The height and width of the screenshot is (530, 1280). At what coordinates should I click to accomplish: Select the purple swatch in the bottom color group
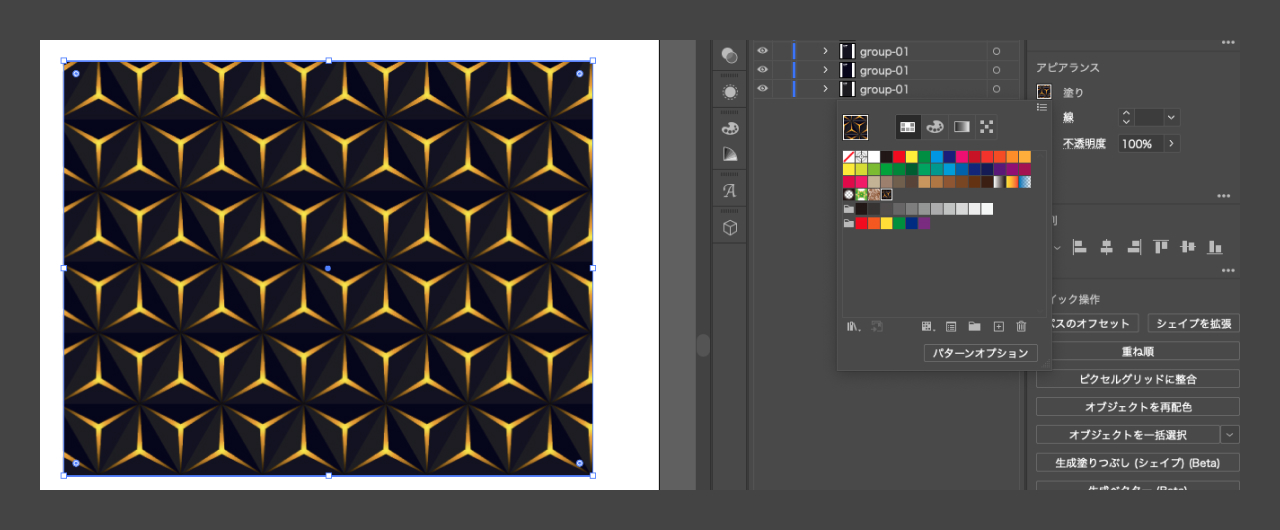click(x=924, y=224)
